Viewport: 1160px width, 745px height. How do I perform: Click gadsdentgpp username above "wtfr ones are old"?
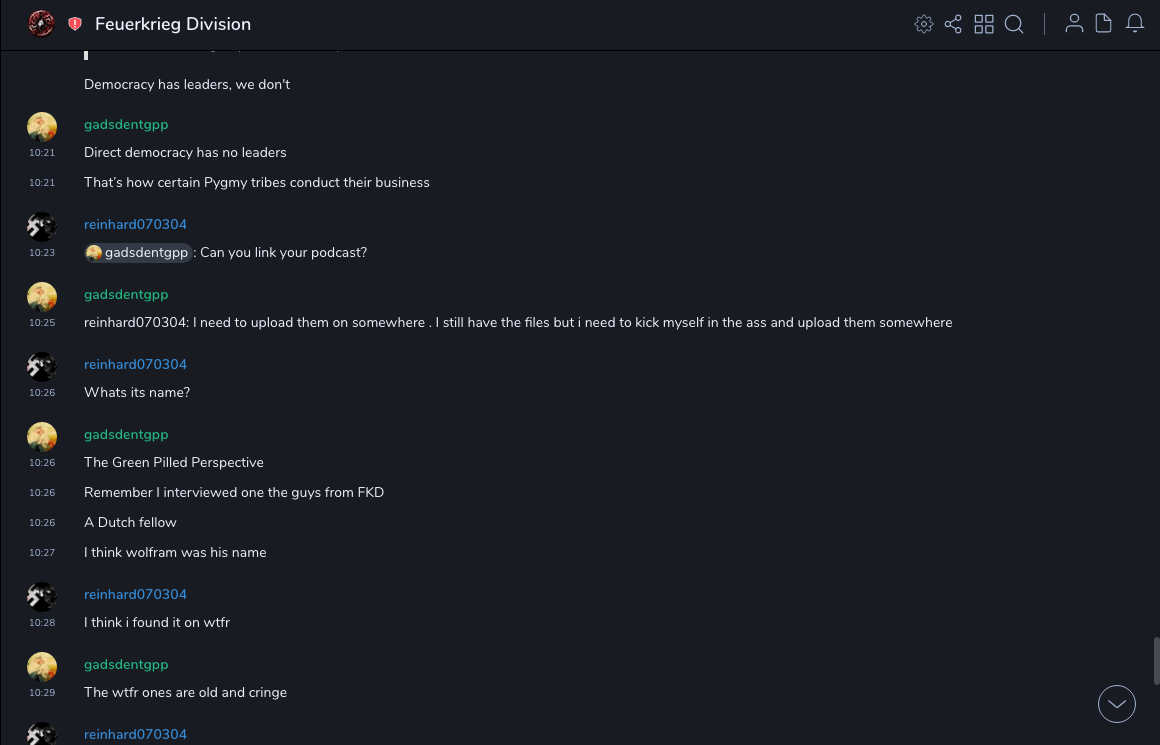point(126,665)
